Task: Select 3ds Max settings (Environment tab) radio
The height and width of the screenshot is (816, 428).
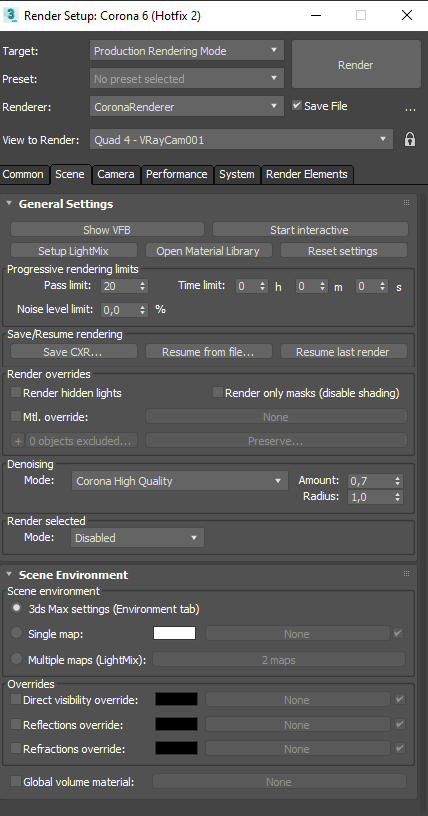Action: pos(17,608)
